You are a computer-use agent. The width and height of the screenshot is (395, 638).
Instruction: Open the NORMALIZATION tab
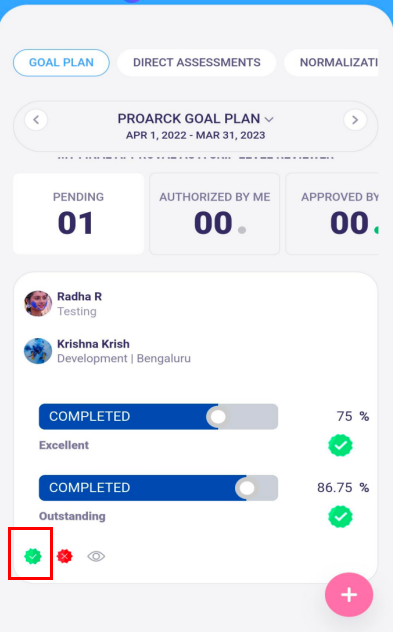tap(332, 62)
